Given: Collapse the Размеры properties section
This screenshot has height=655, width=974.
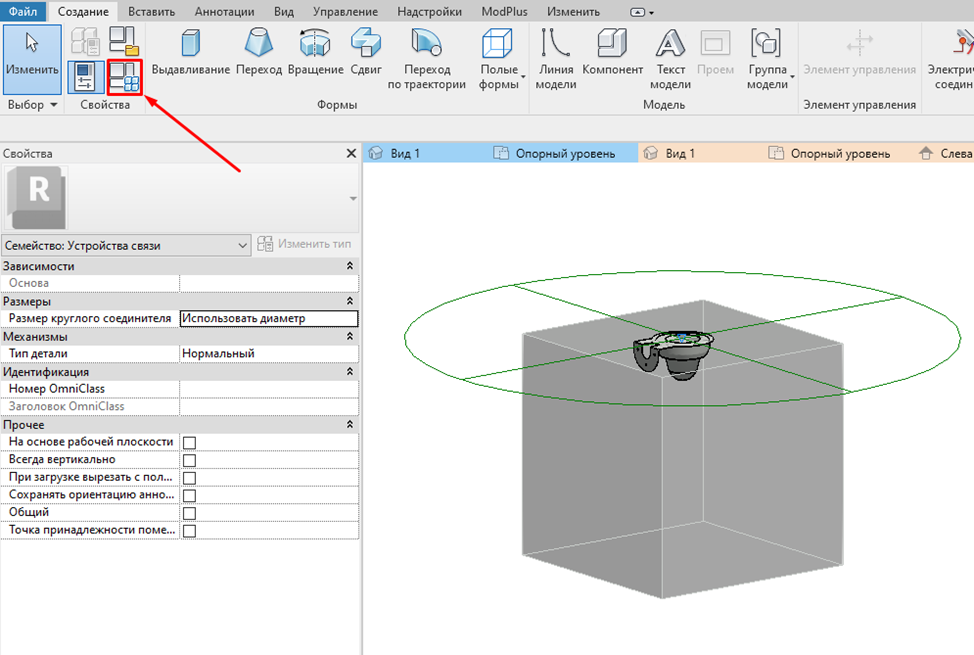Looking at the screenshot, I should point(349,301).
